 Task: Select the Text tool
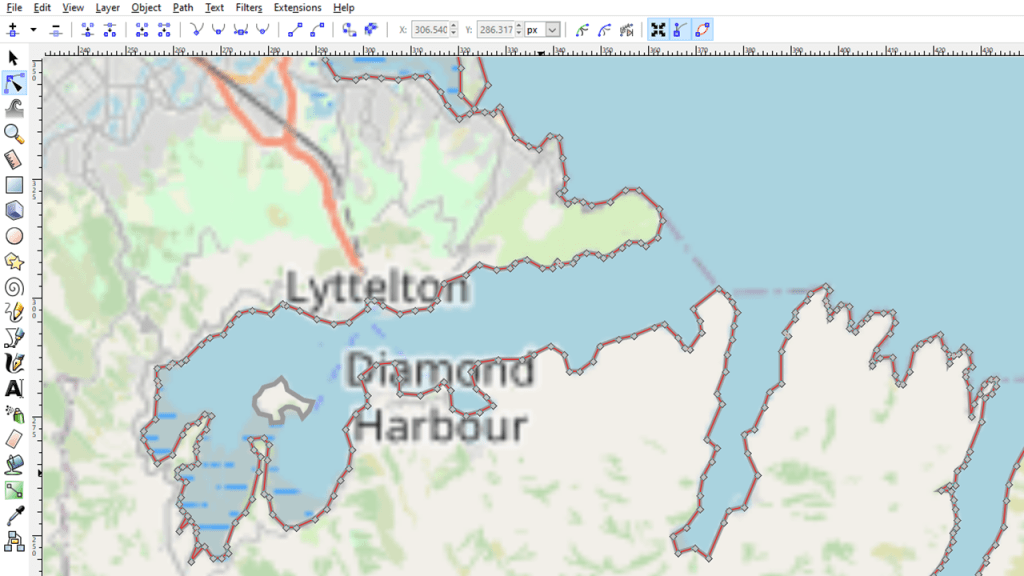(14, 388)
